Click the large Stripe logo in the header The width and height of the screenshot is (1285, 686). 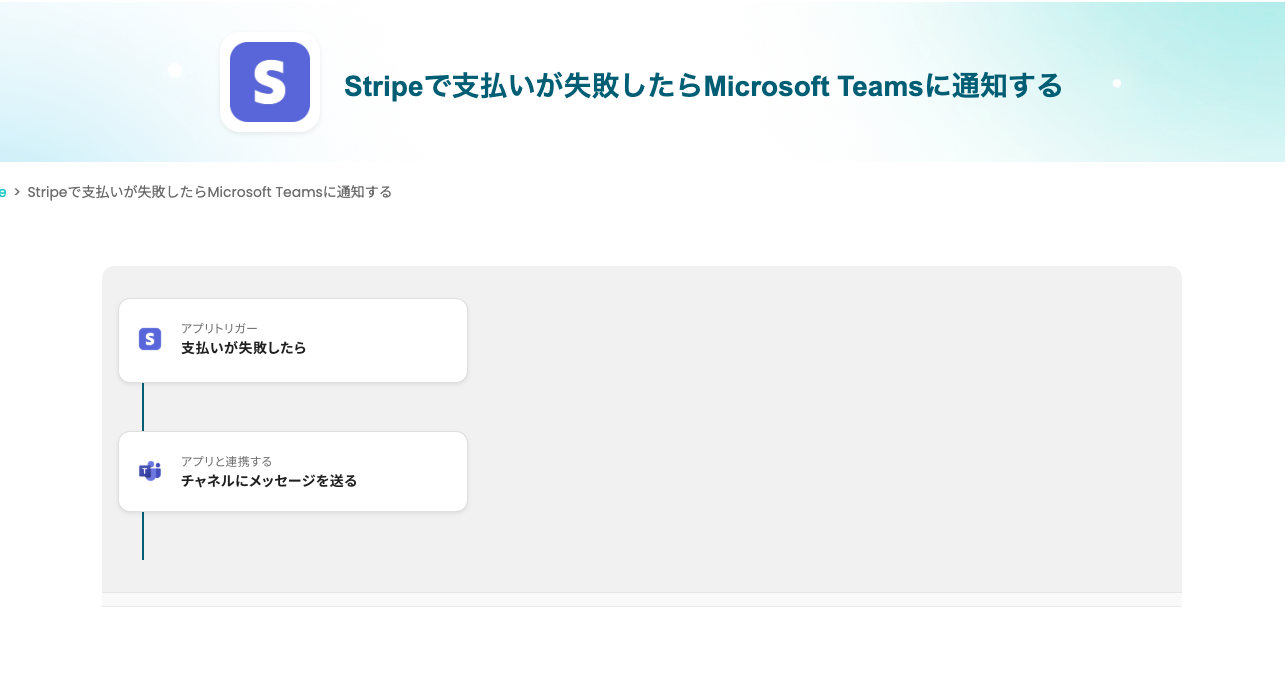[x=270, y=82]
